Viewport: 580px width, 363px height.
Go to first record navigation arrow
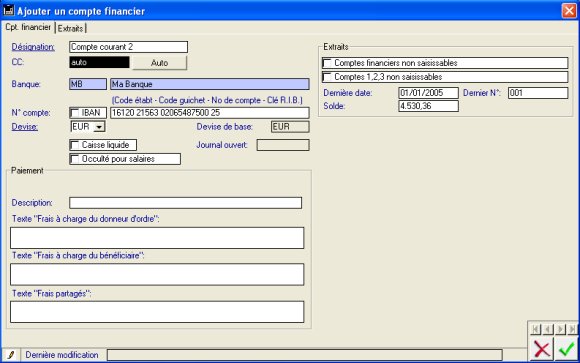pos(535,329)
